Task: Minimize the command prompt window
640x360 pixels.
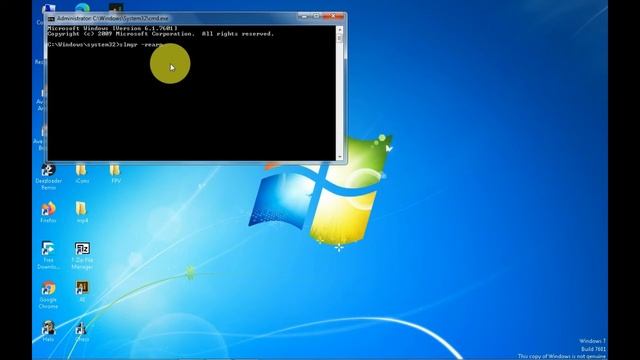Action: (x=304, y=16)
